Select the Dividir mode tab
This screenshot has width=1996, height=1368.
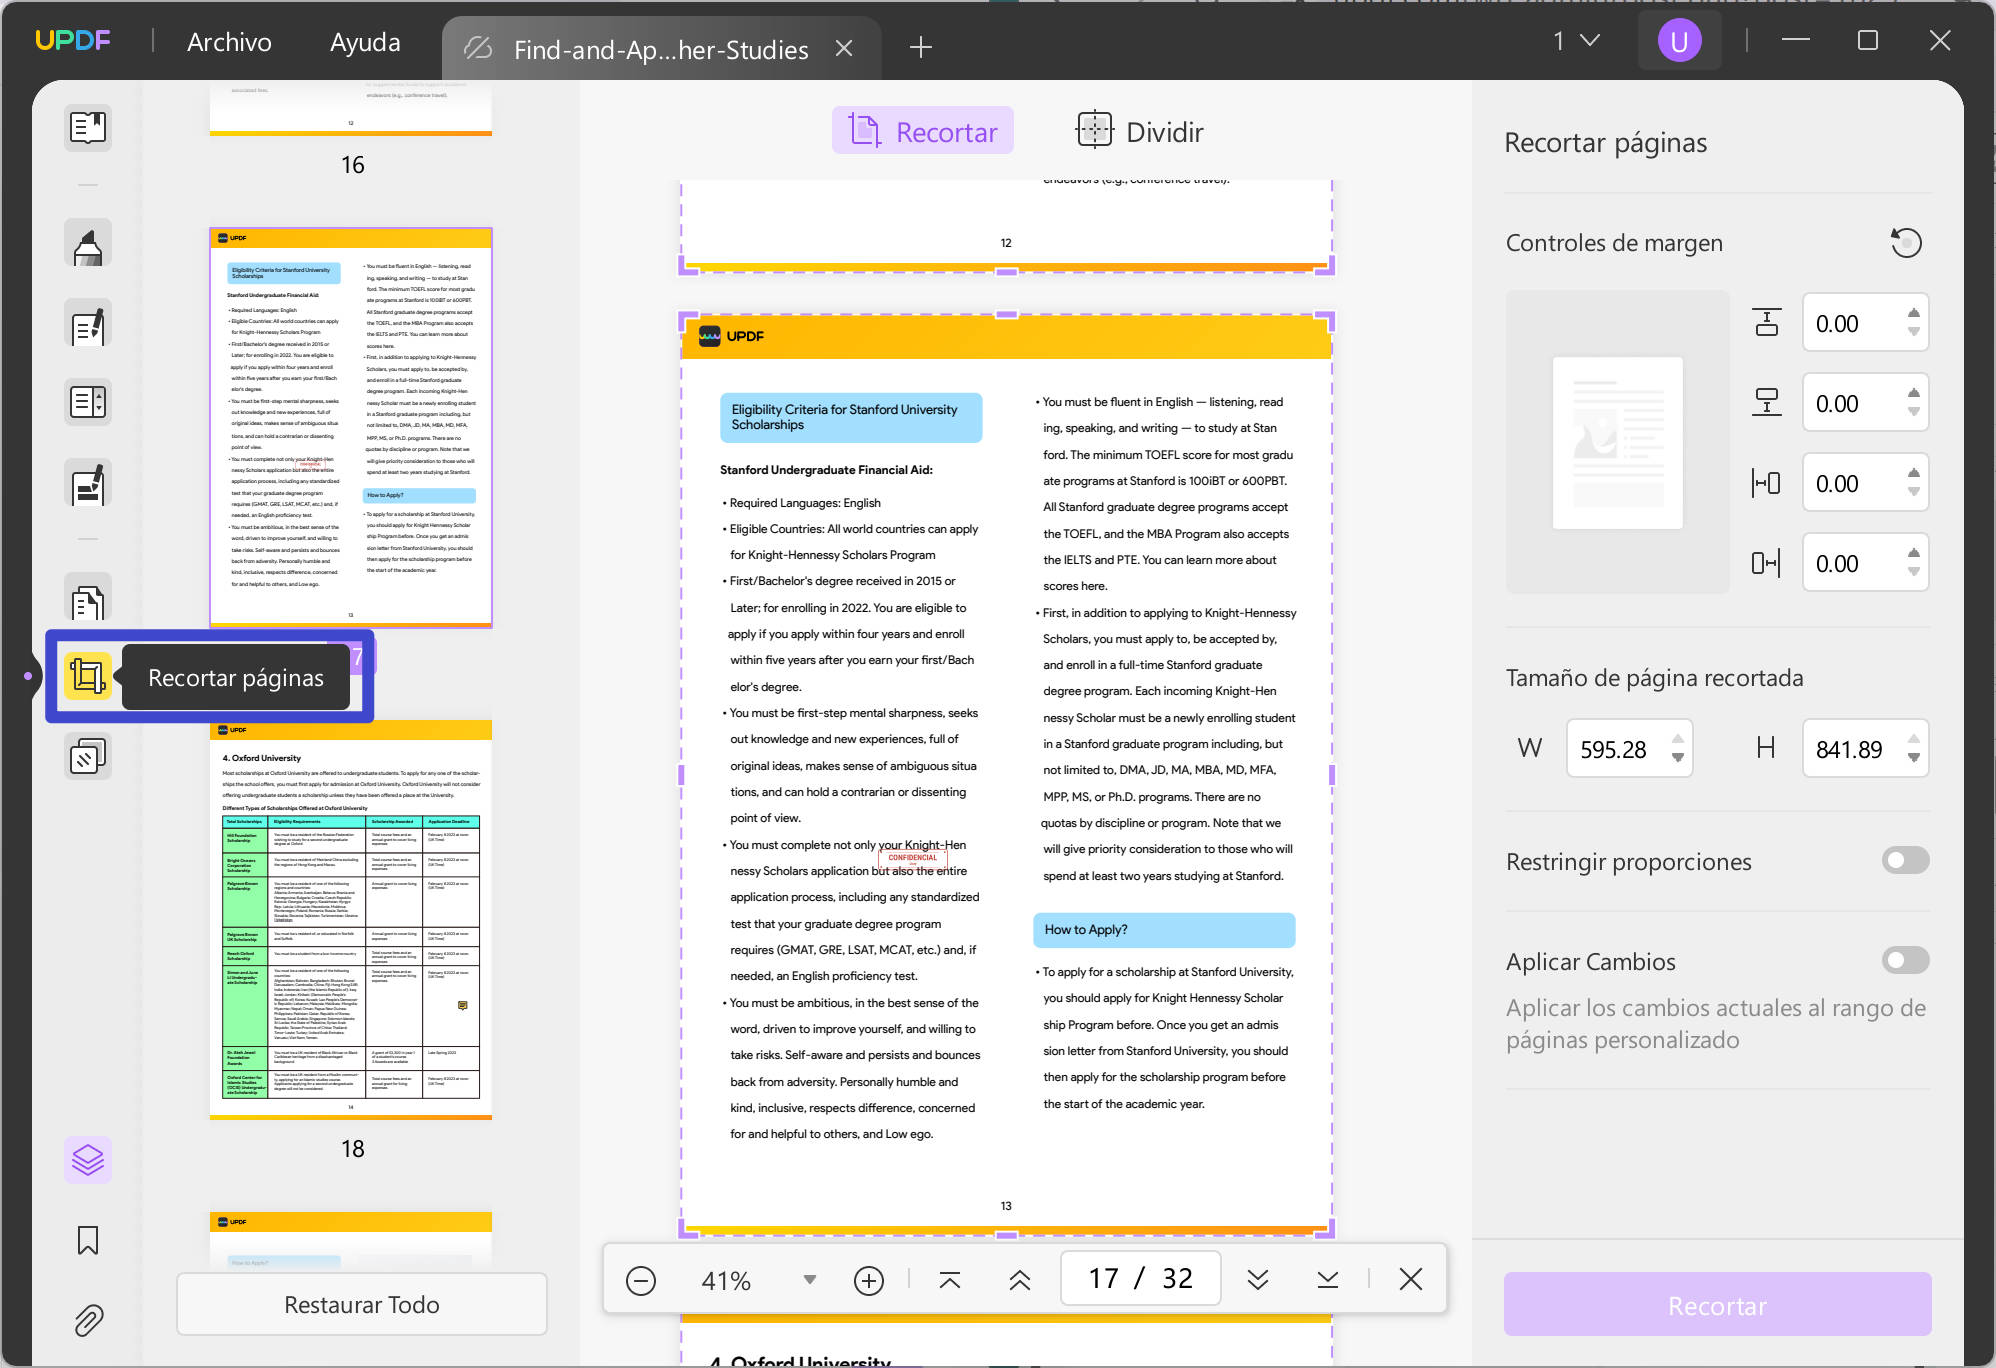point(1140,131)
